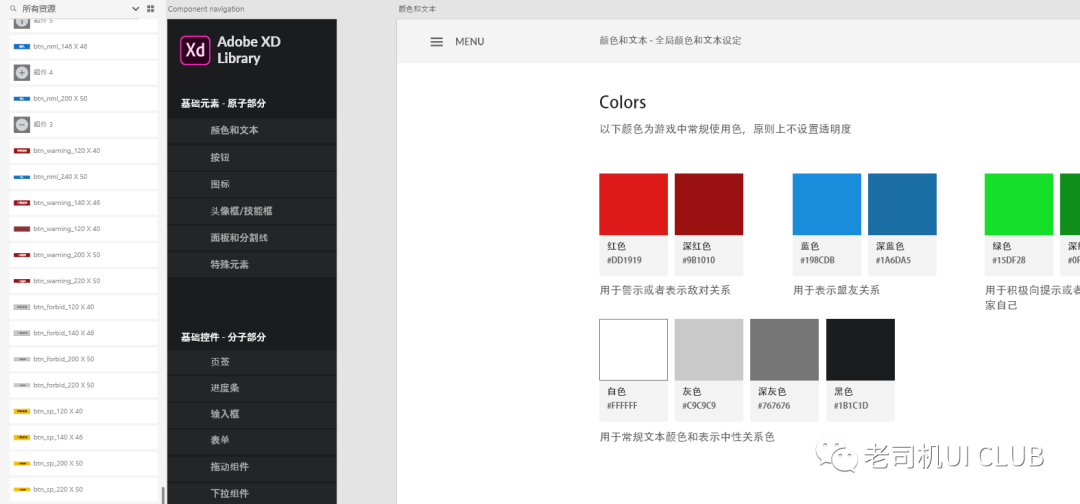
Task: Click the 基础元素 - 原子部分 section header
Action: pos(223,104)
